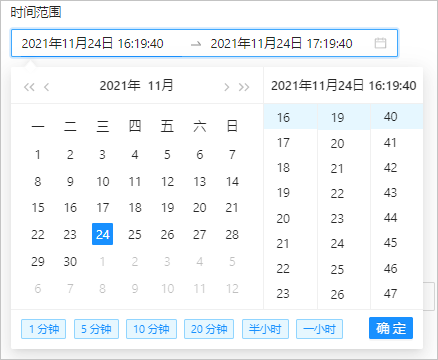The image size is (438, 360).
Task: Open the 11月 month selector
Action: click(161, 86)
